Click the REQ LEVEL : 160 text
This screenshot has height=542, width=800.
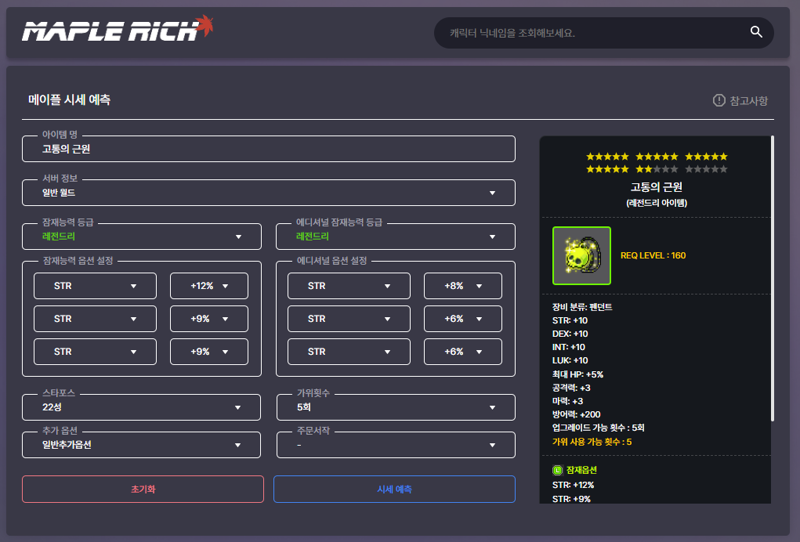pos(653,256)
